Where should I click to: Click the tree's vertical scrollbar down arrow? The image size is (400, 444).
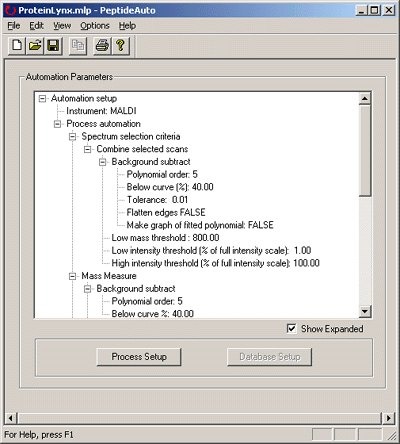365,311
